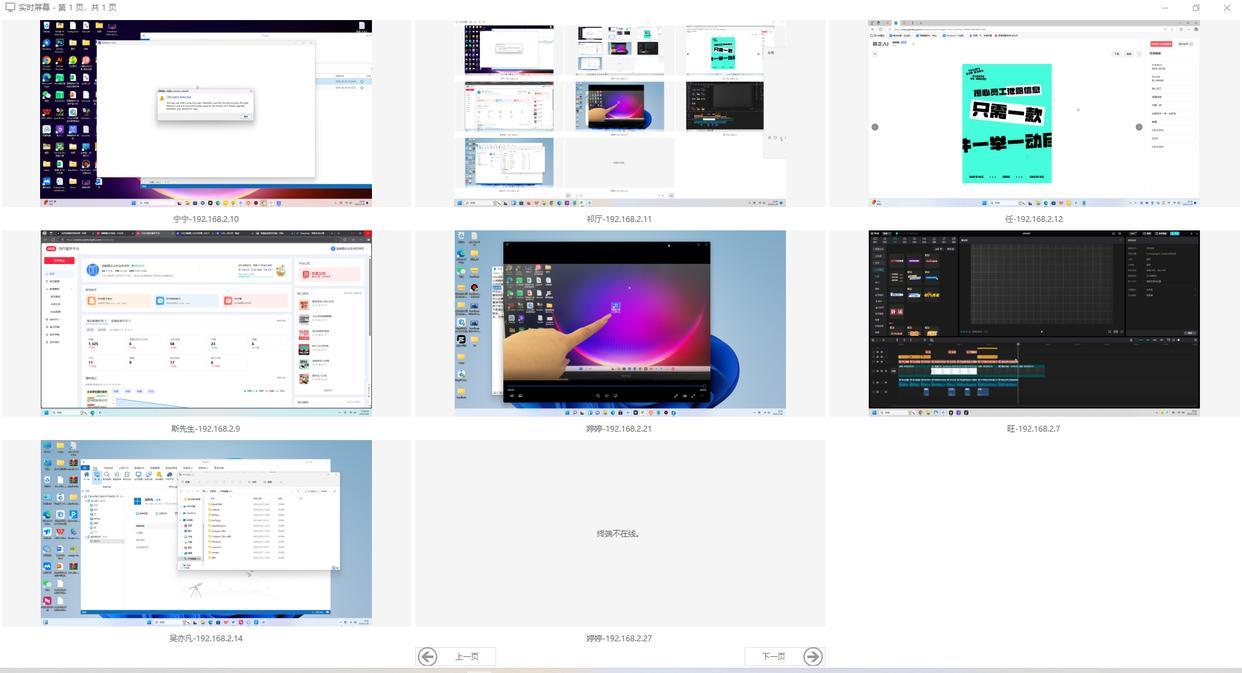The image size is (1242, 673).
Task: Click the 斯先生-192.168.2.9 caption text
Action: tap(206, 429)
